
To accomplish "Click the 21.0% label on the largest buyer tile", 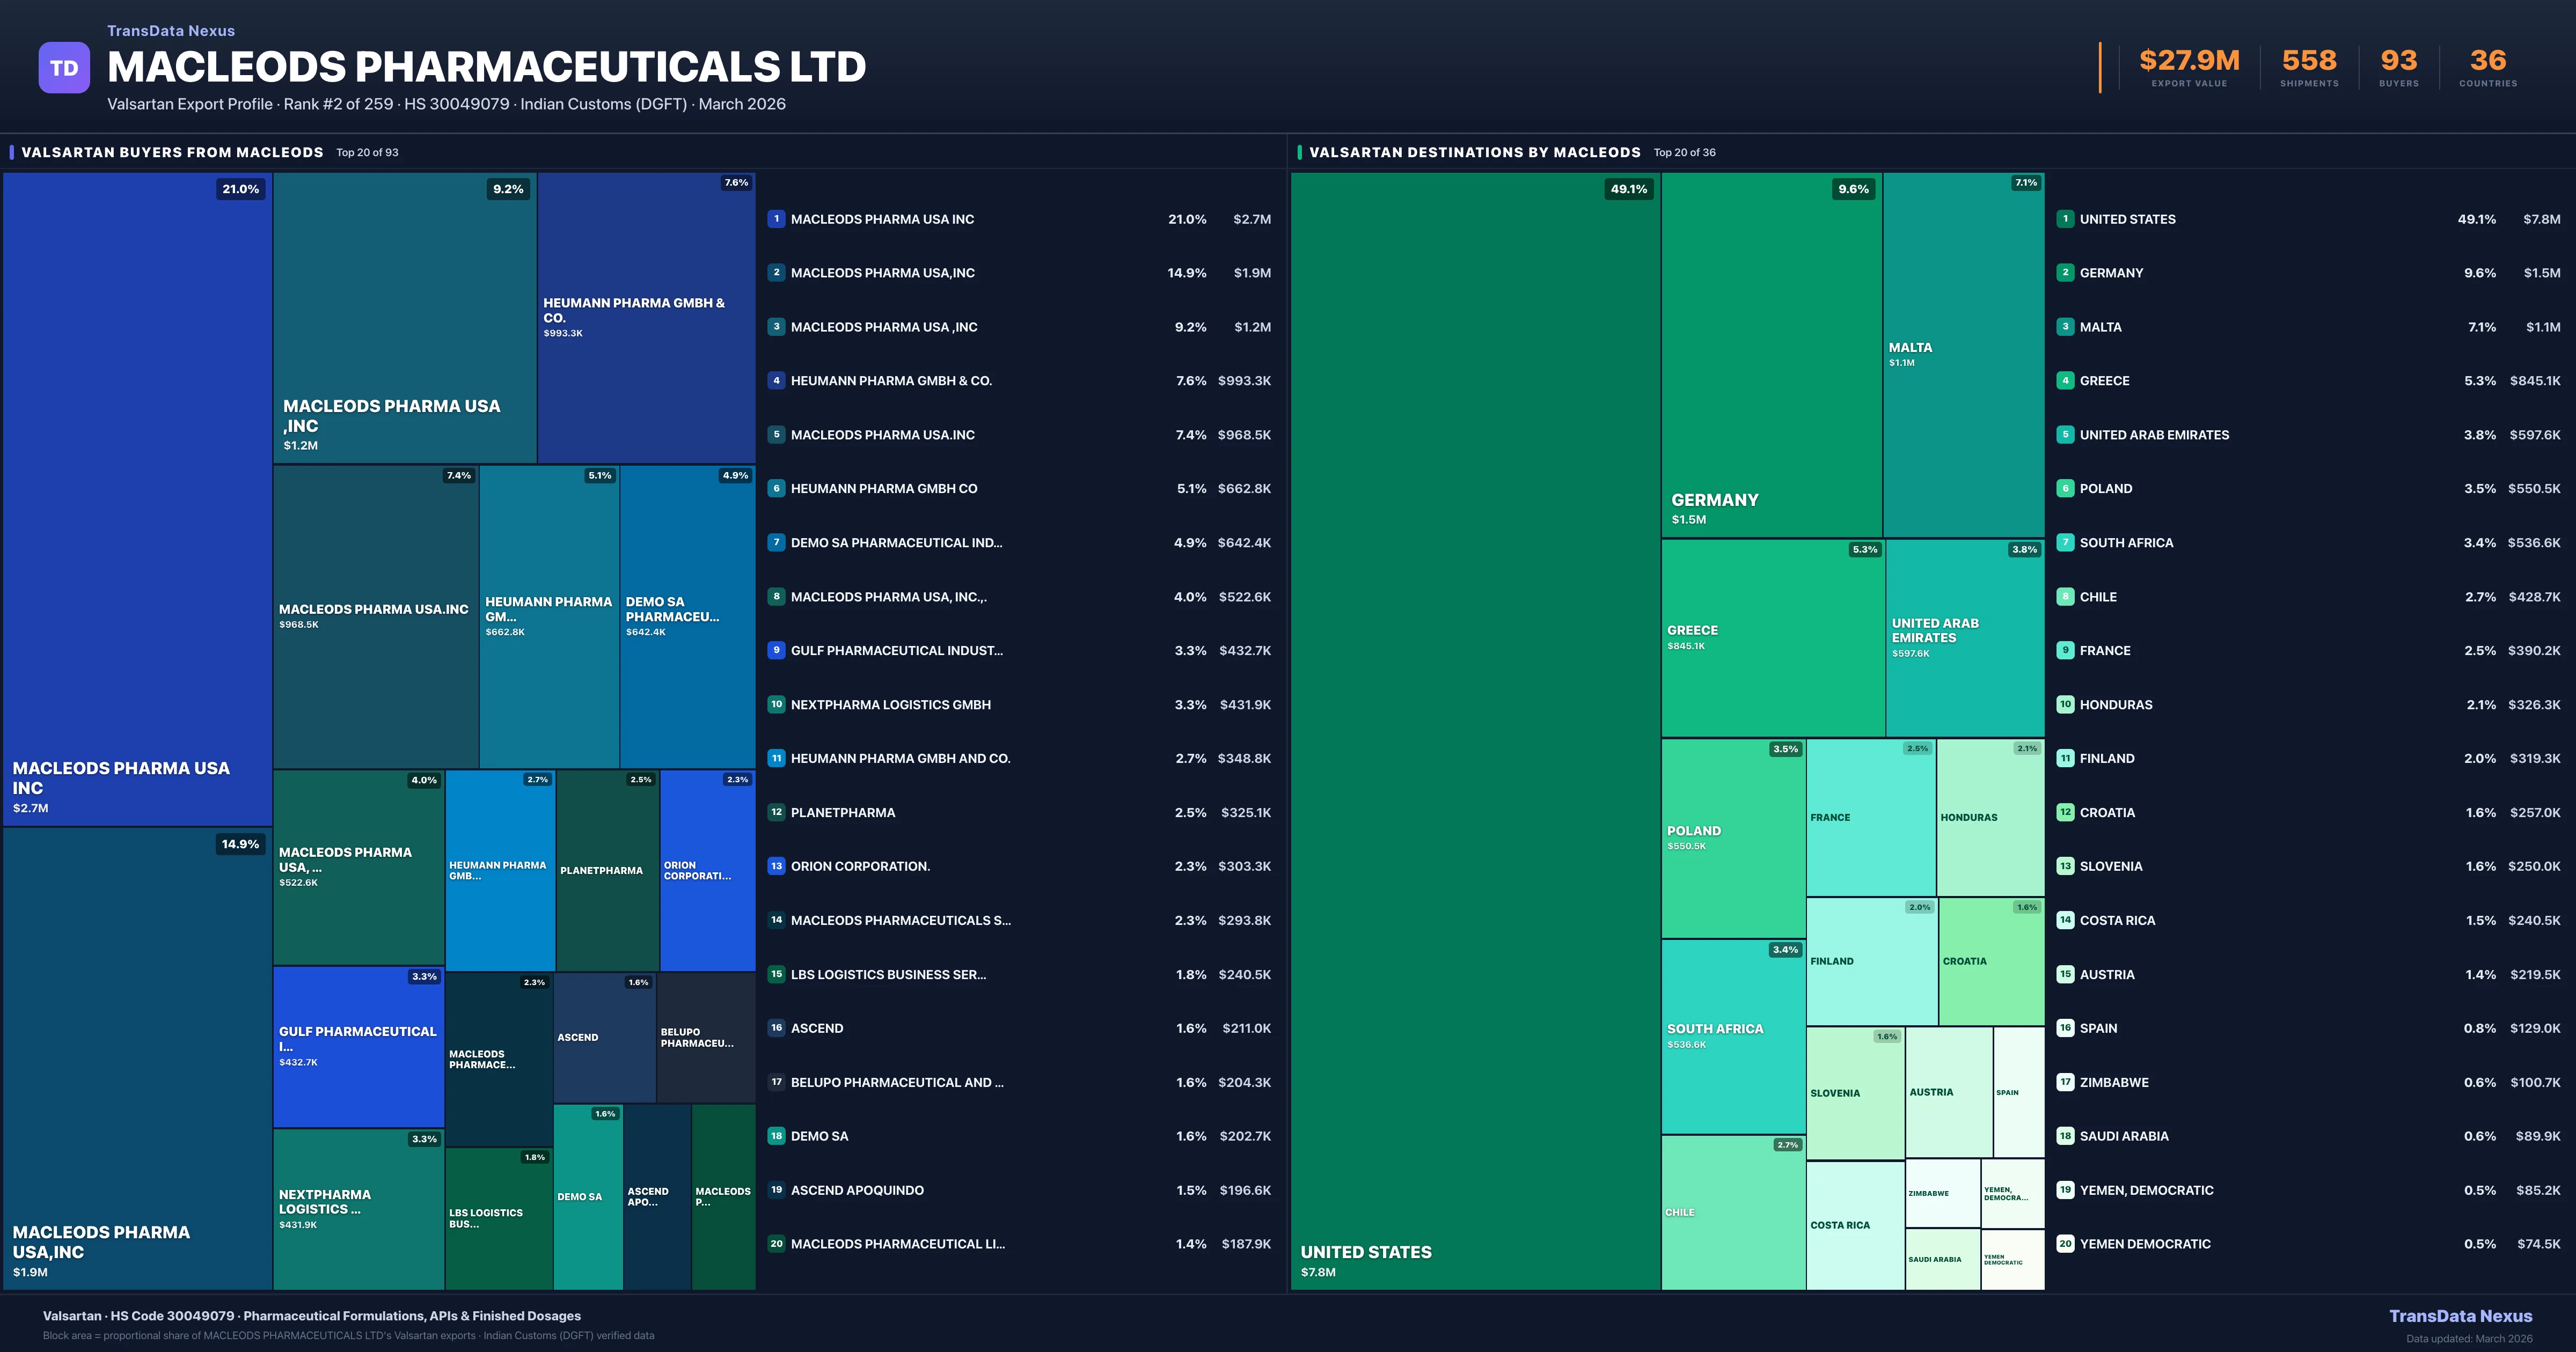I will 240,189.
